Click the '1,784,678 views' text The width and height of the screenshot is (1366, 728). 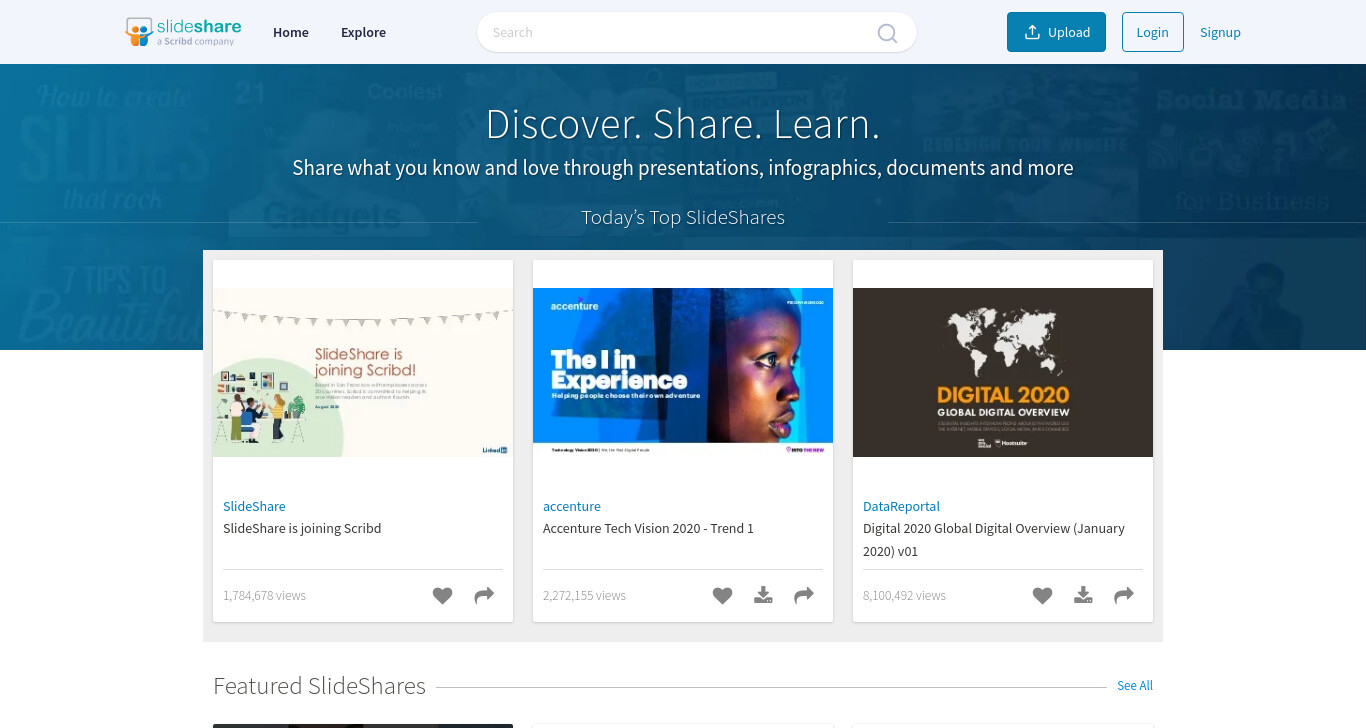pos(264,595)
